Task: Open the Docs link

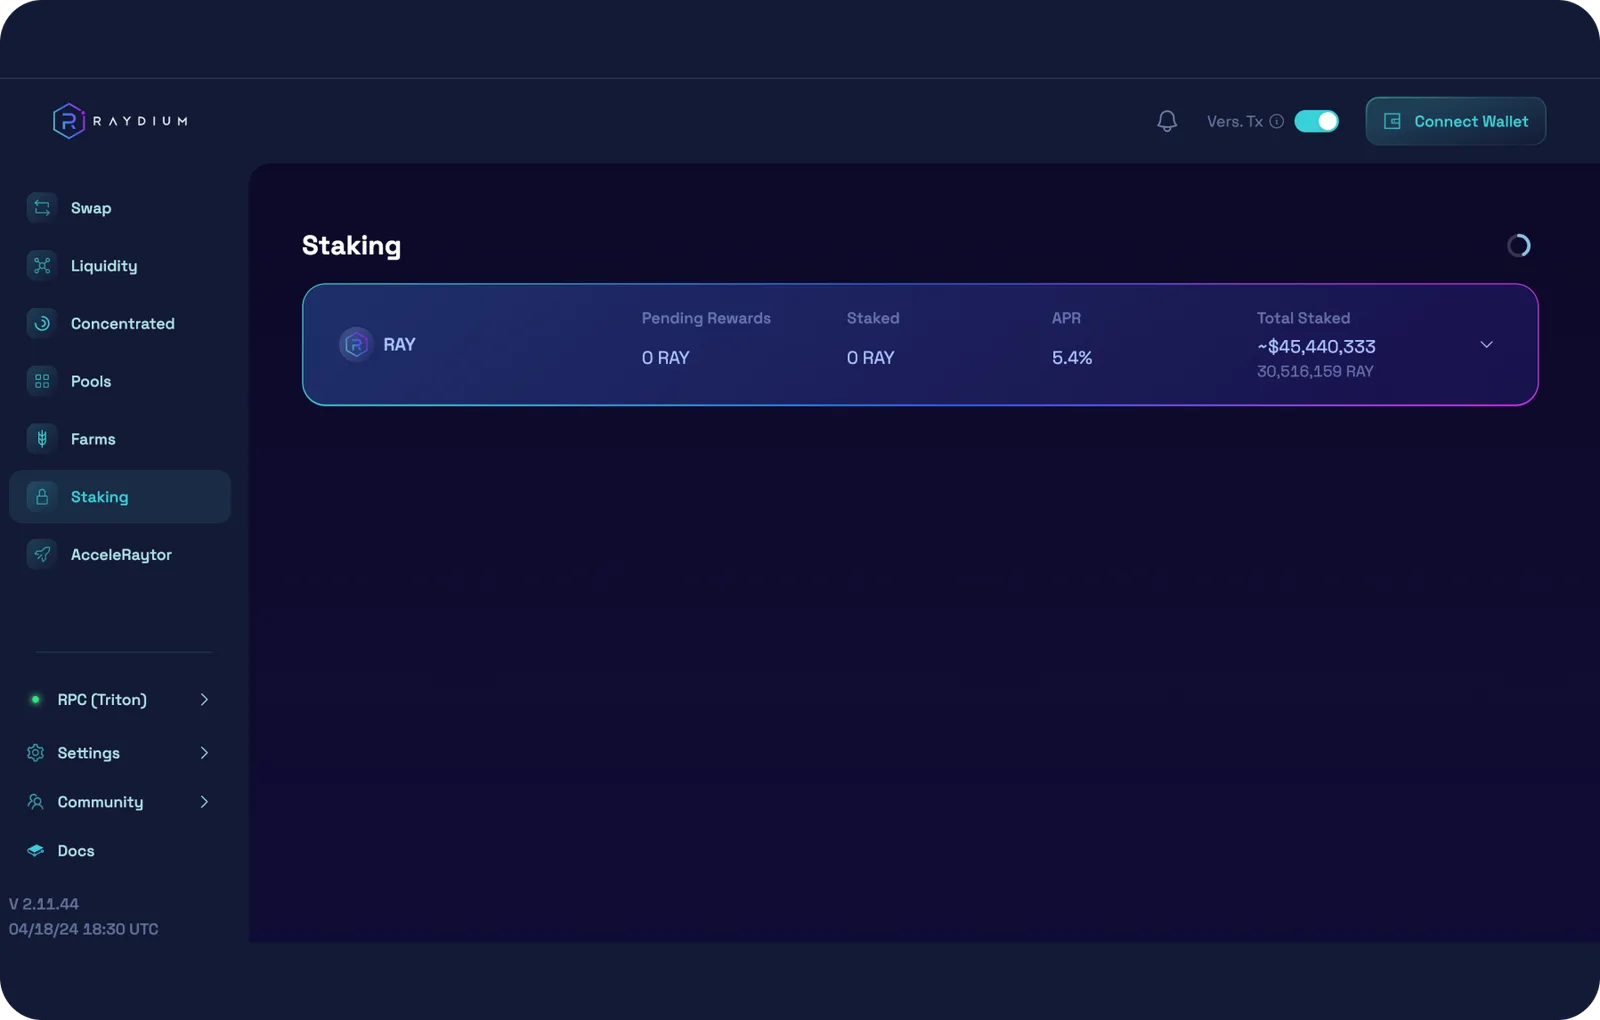Action: [x=76, y=851]
